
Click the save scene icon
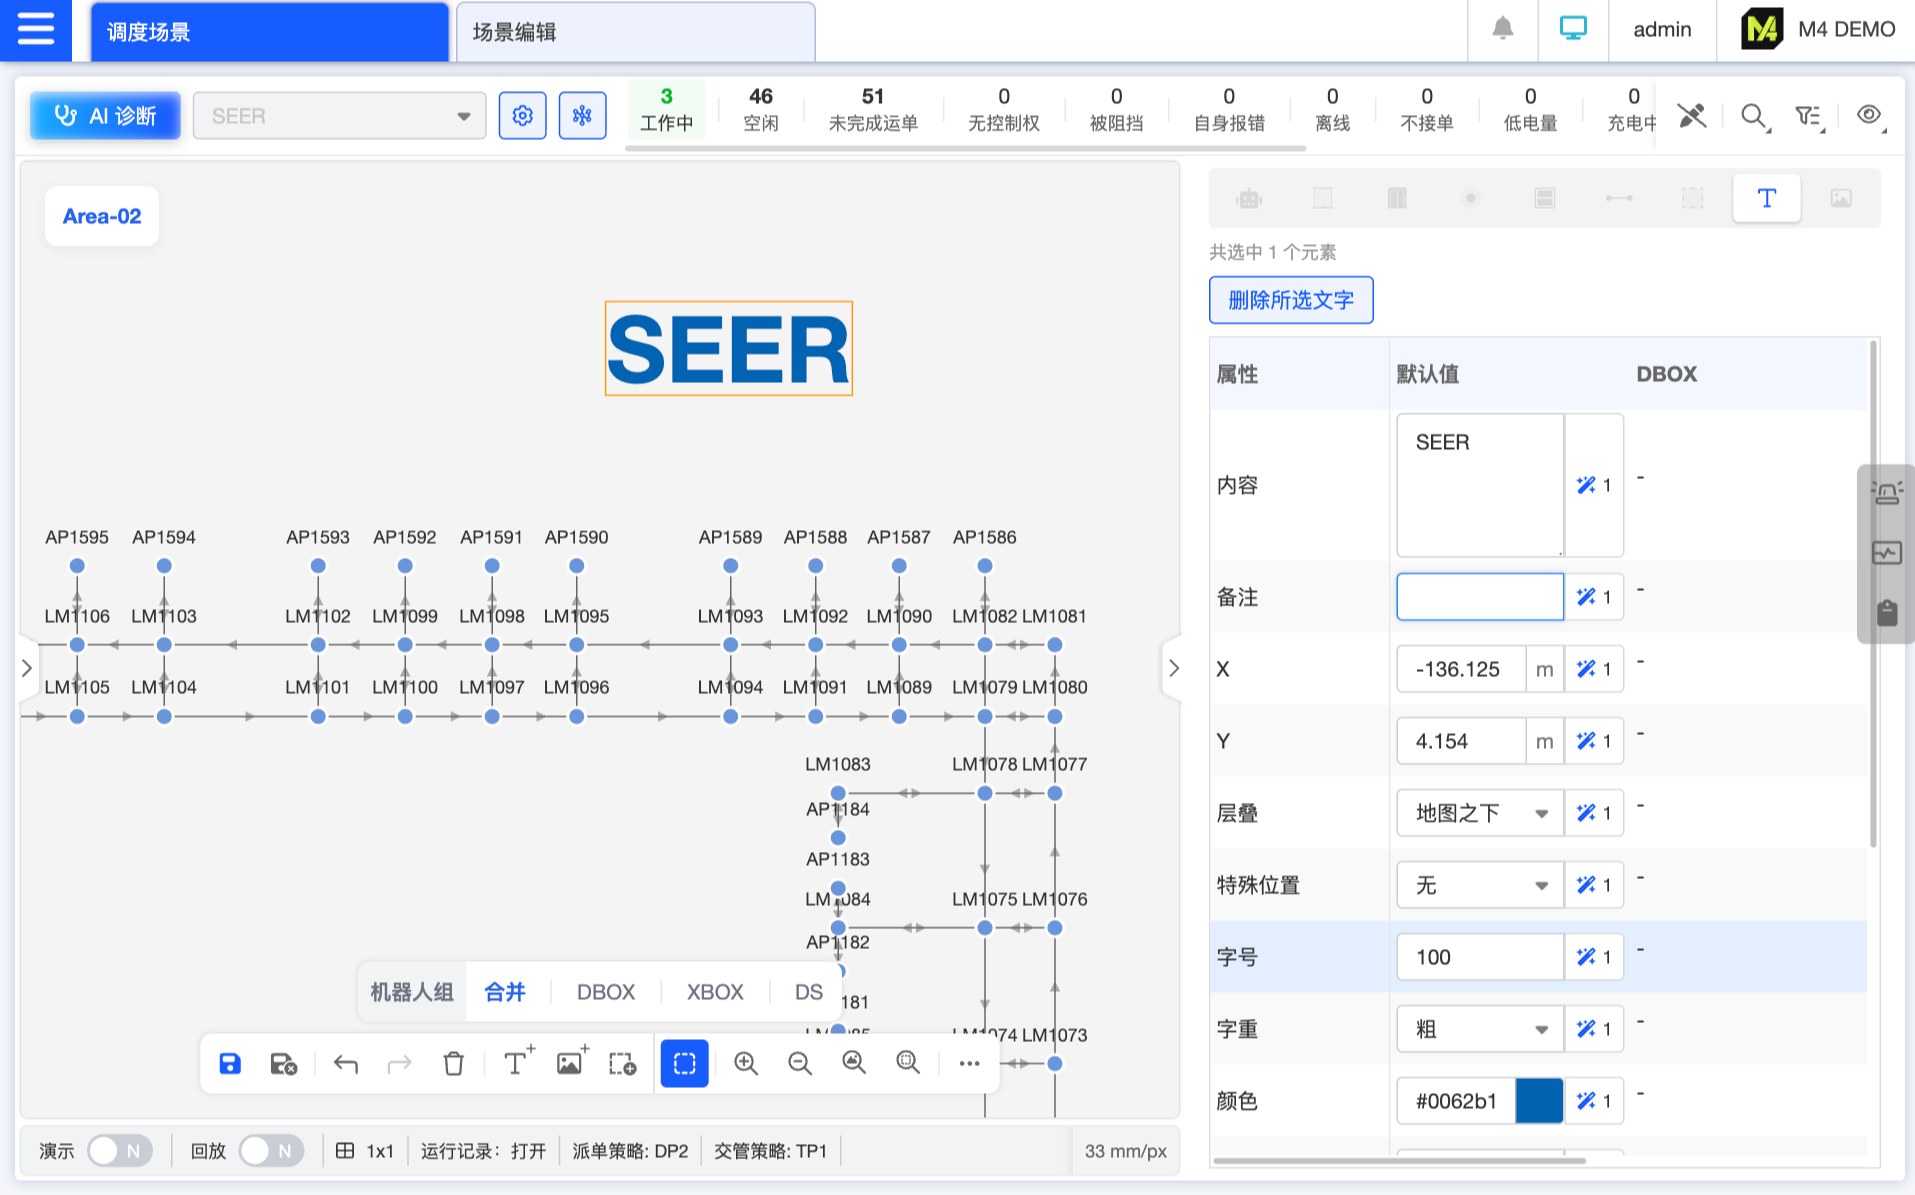point(229,1063)
